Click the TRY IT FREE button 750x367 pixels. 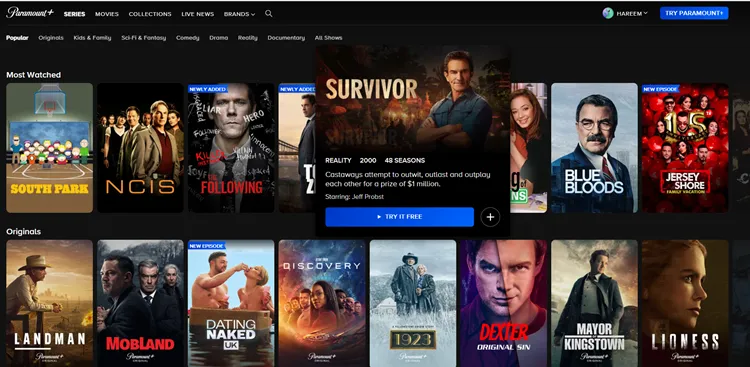point(399,217)
